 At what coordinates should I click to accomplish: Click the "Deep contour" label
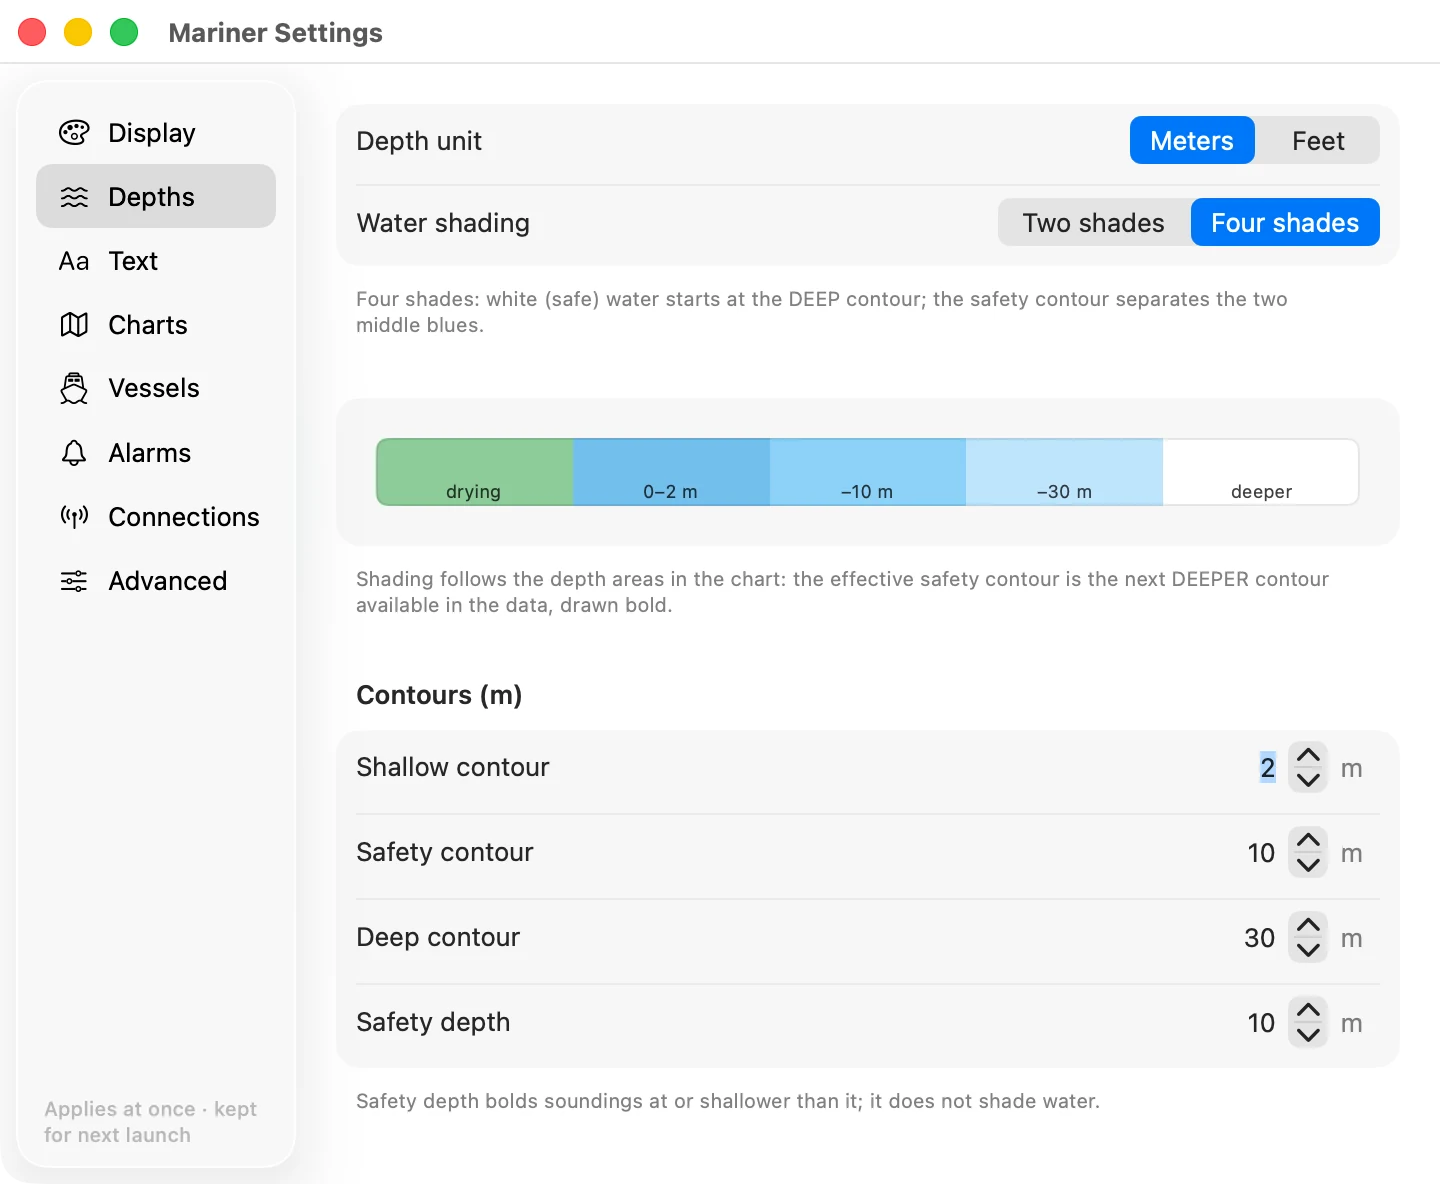[438, 937]
